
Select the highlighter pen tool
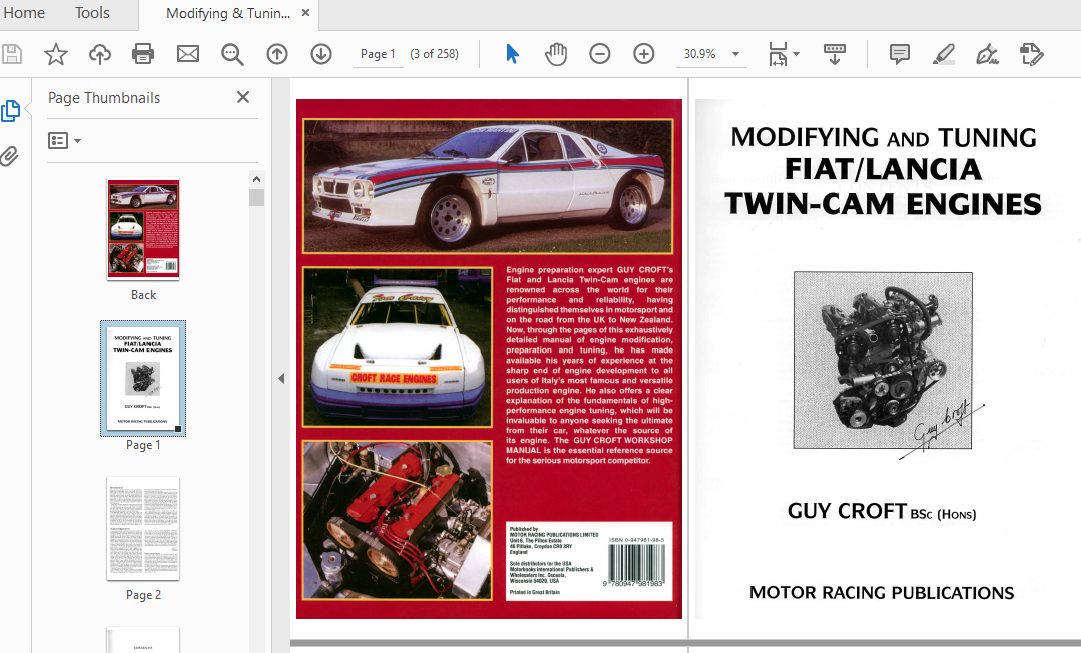tap(944, 54)
